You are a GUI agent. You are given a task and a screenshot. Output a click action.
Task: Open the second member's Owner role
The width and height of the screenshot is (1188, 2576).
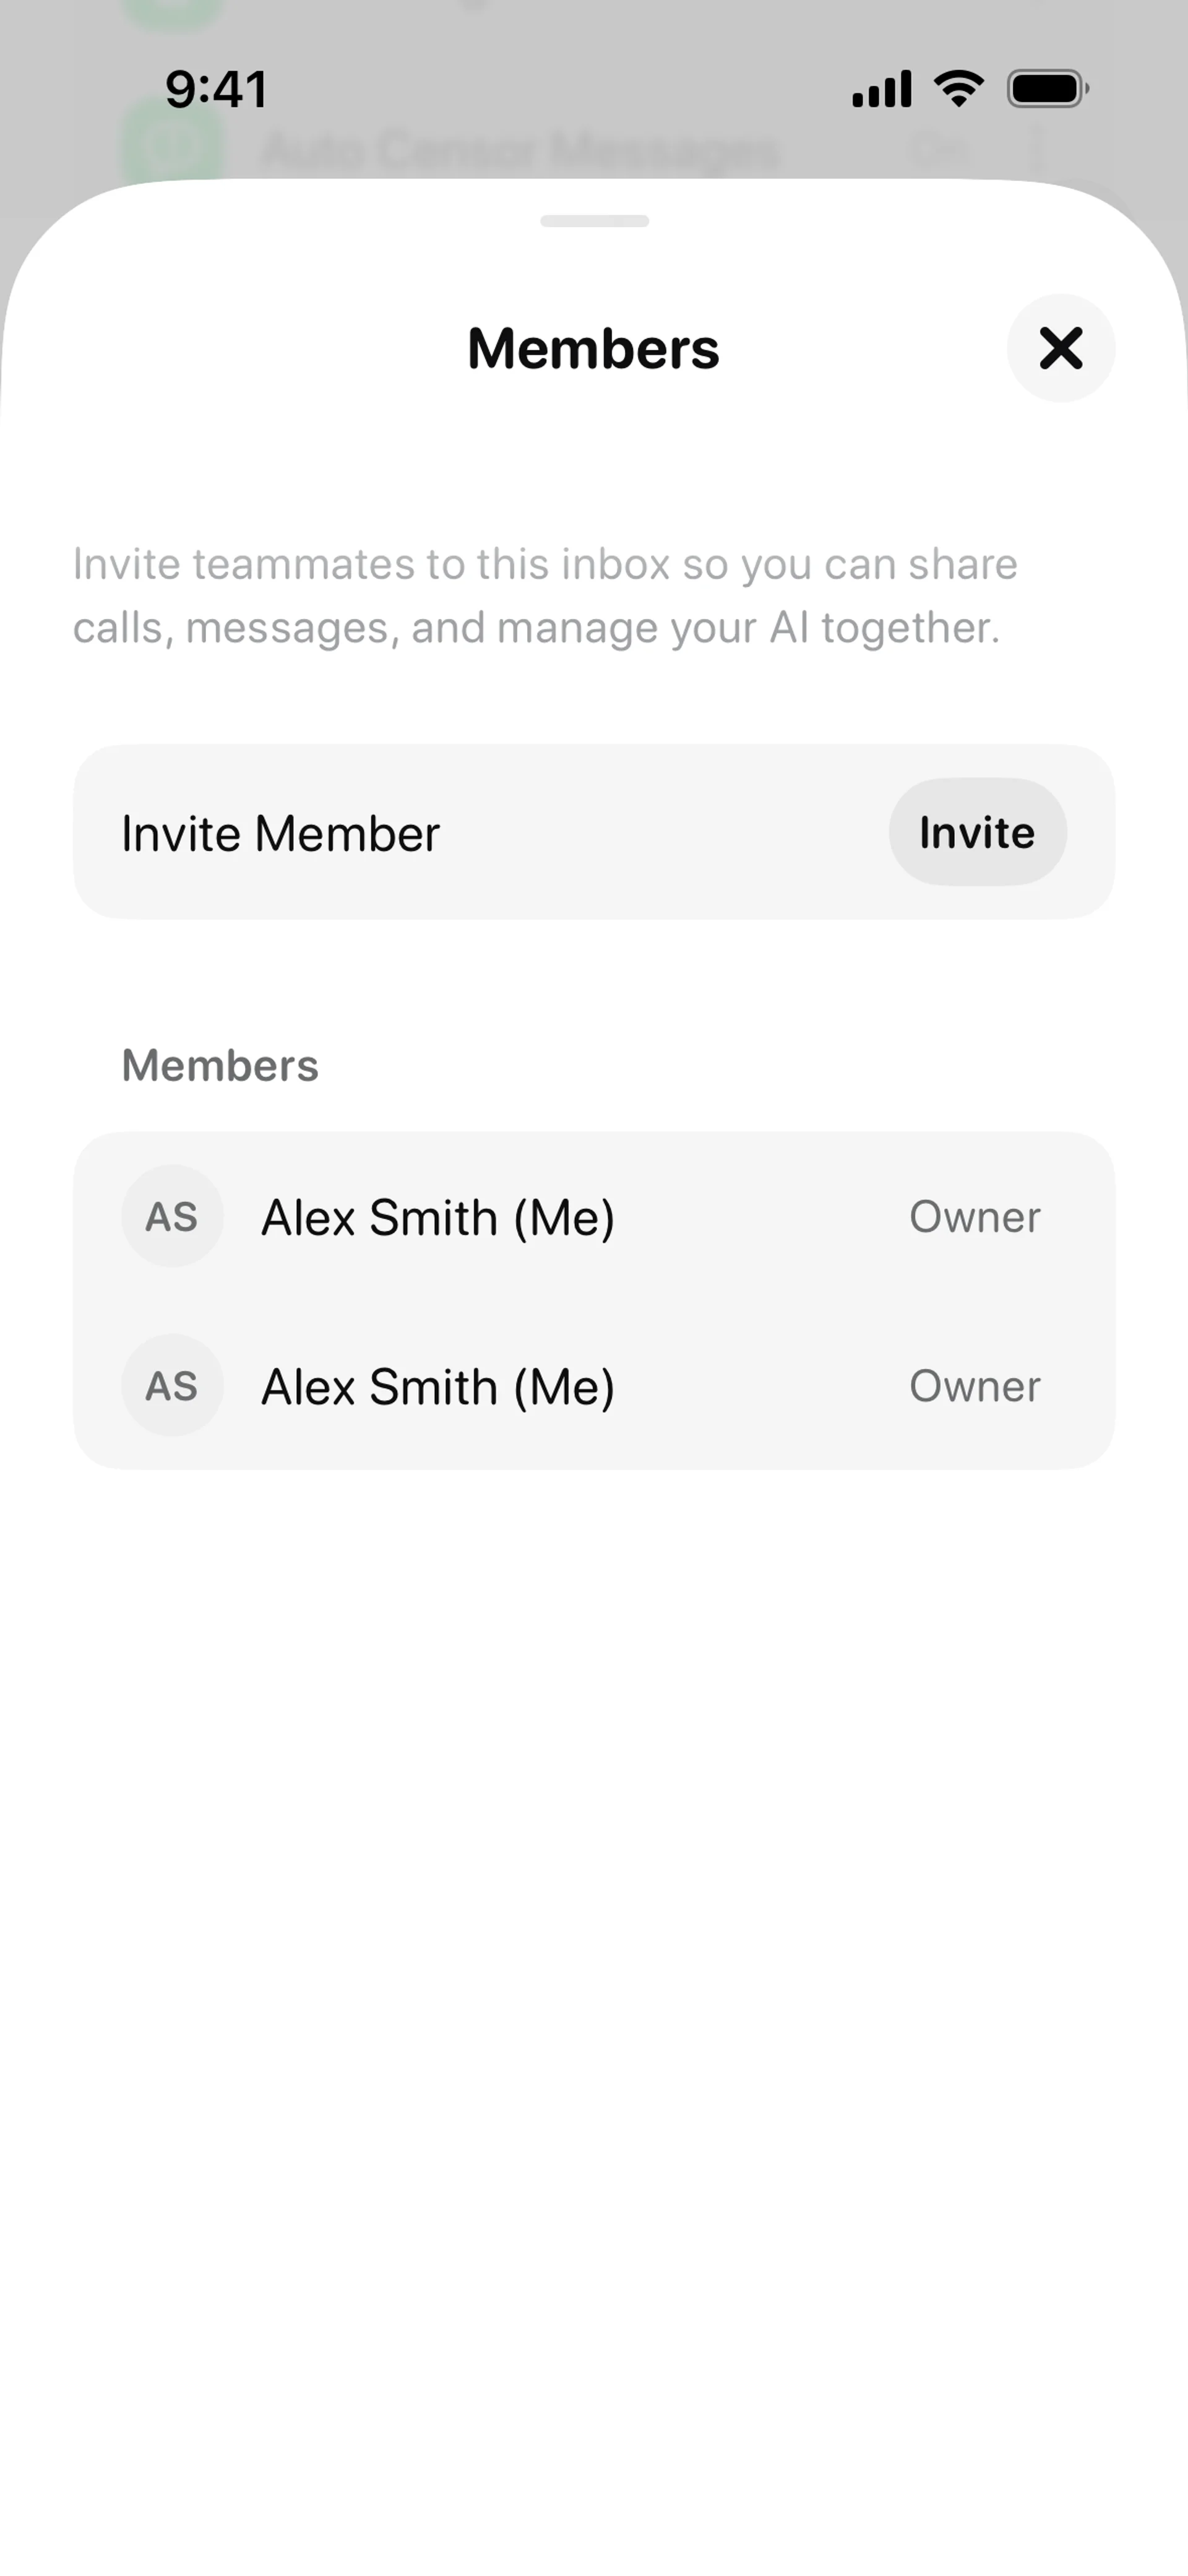(974, 1387)
